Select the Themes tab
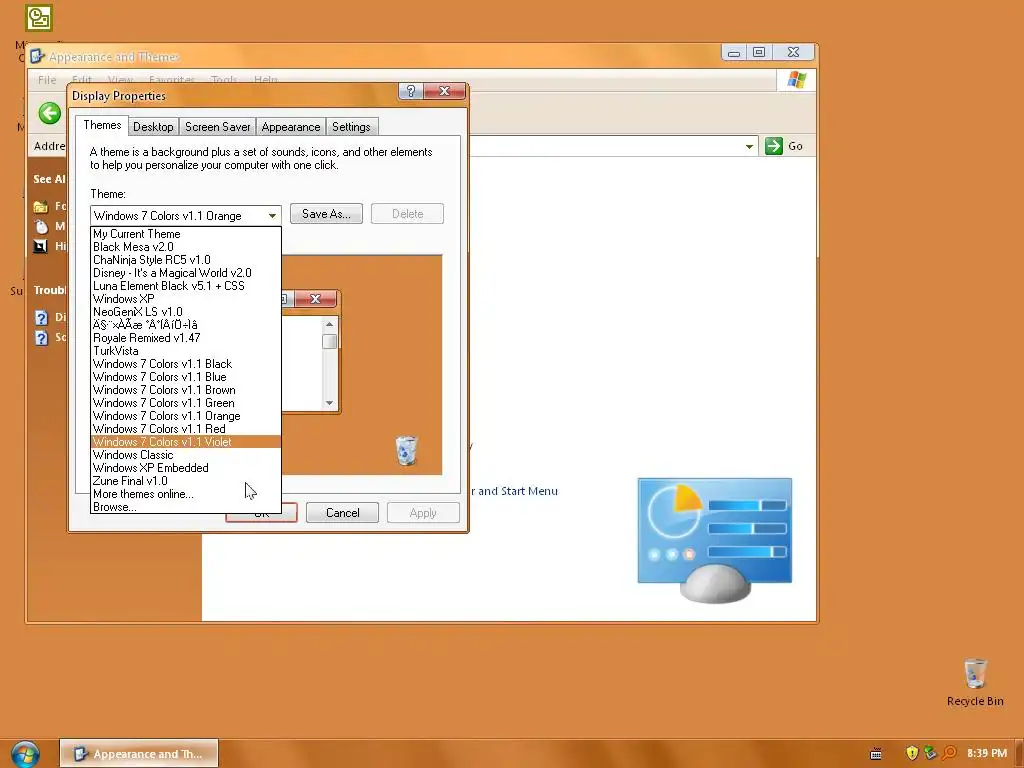 pos(102,125)
